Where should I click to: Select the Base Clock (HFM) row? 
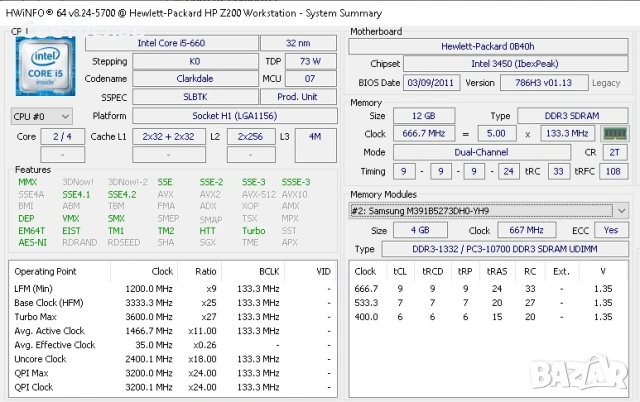point(173,303)
